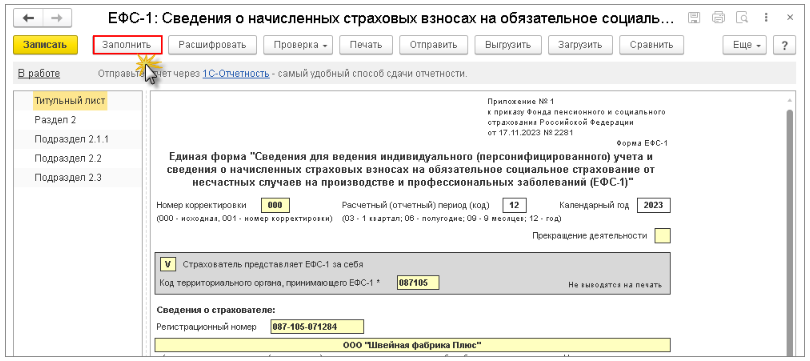Go forward with the right arrow button

coord(57,18)
